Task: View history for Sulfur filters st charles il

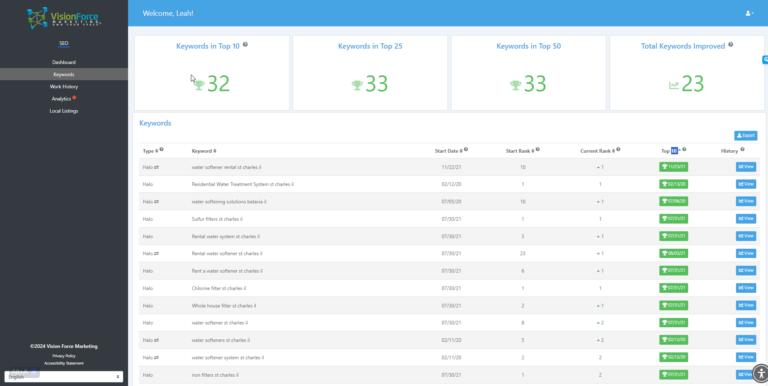Action: pyautogui.click(x=746, y=219)
